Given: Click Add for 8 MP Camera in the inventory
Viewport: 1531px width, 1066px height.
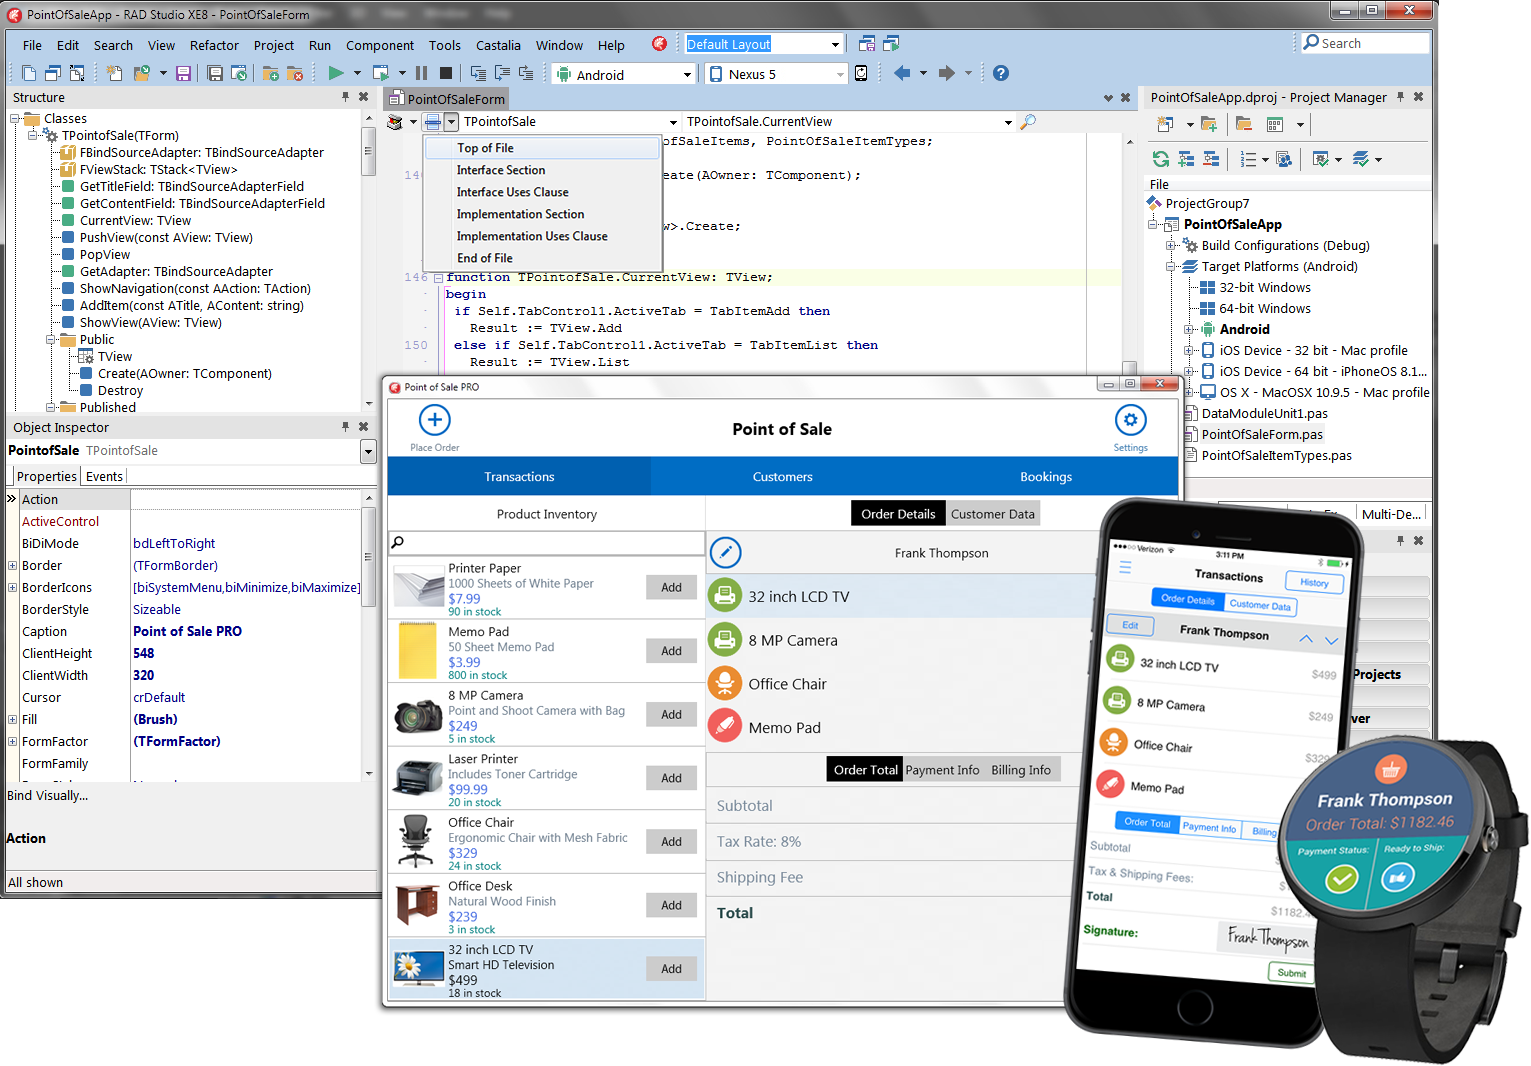Looking at the screenshot, I should point(671,714).
